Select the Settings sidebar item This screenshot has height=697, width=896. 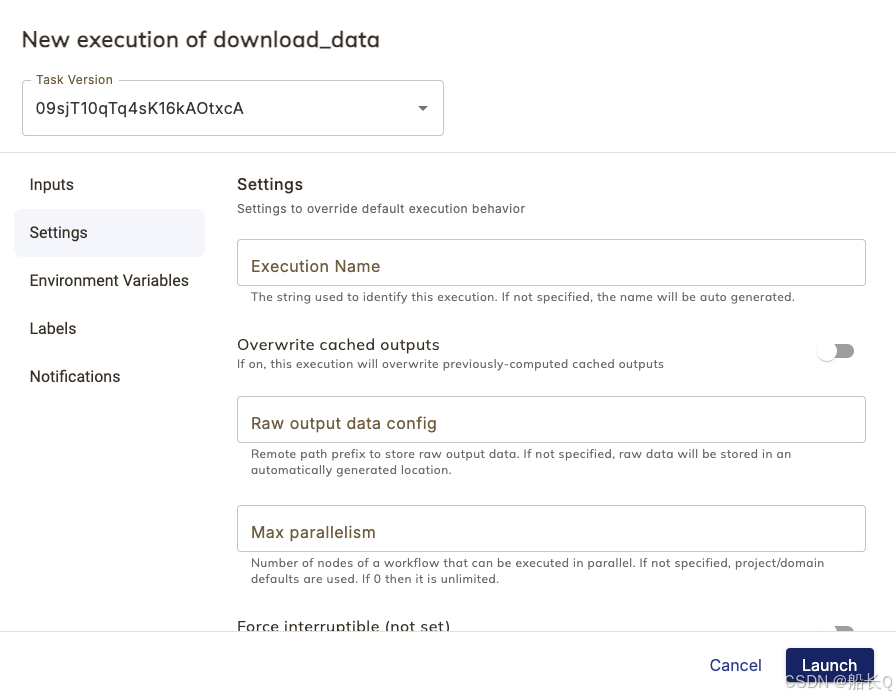click(109, 233)
